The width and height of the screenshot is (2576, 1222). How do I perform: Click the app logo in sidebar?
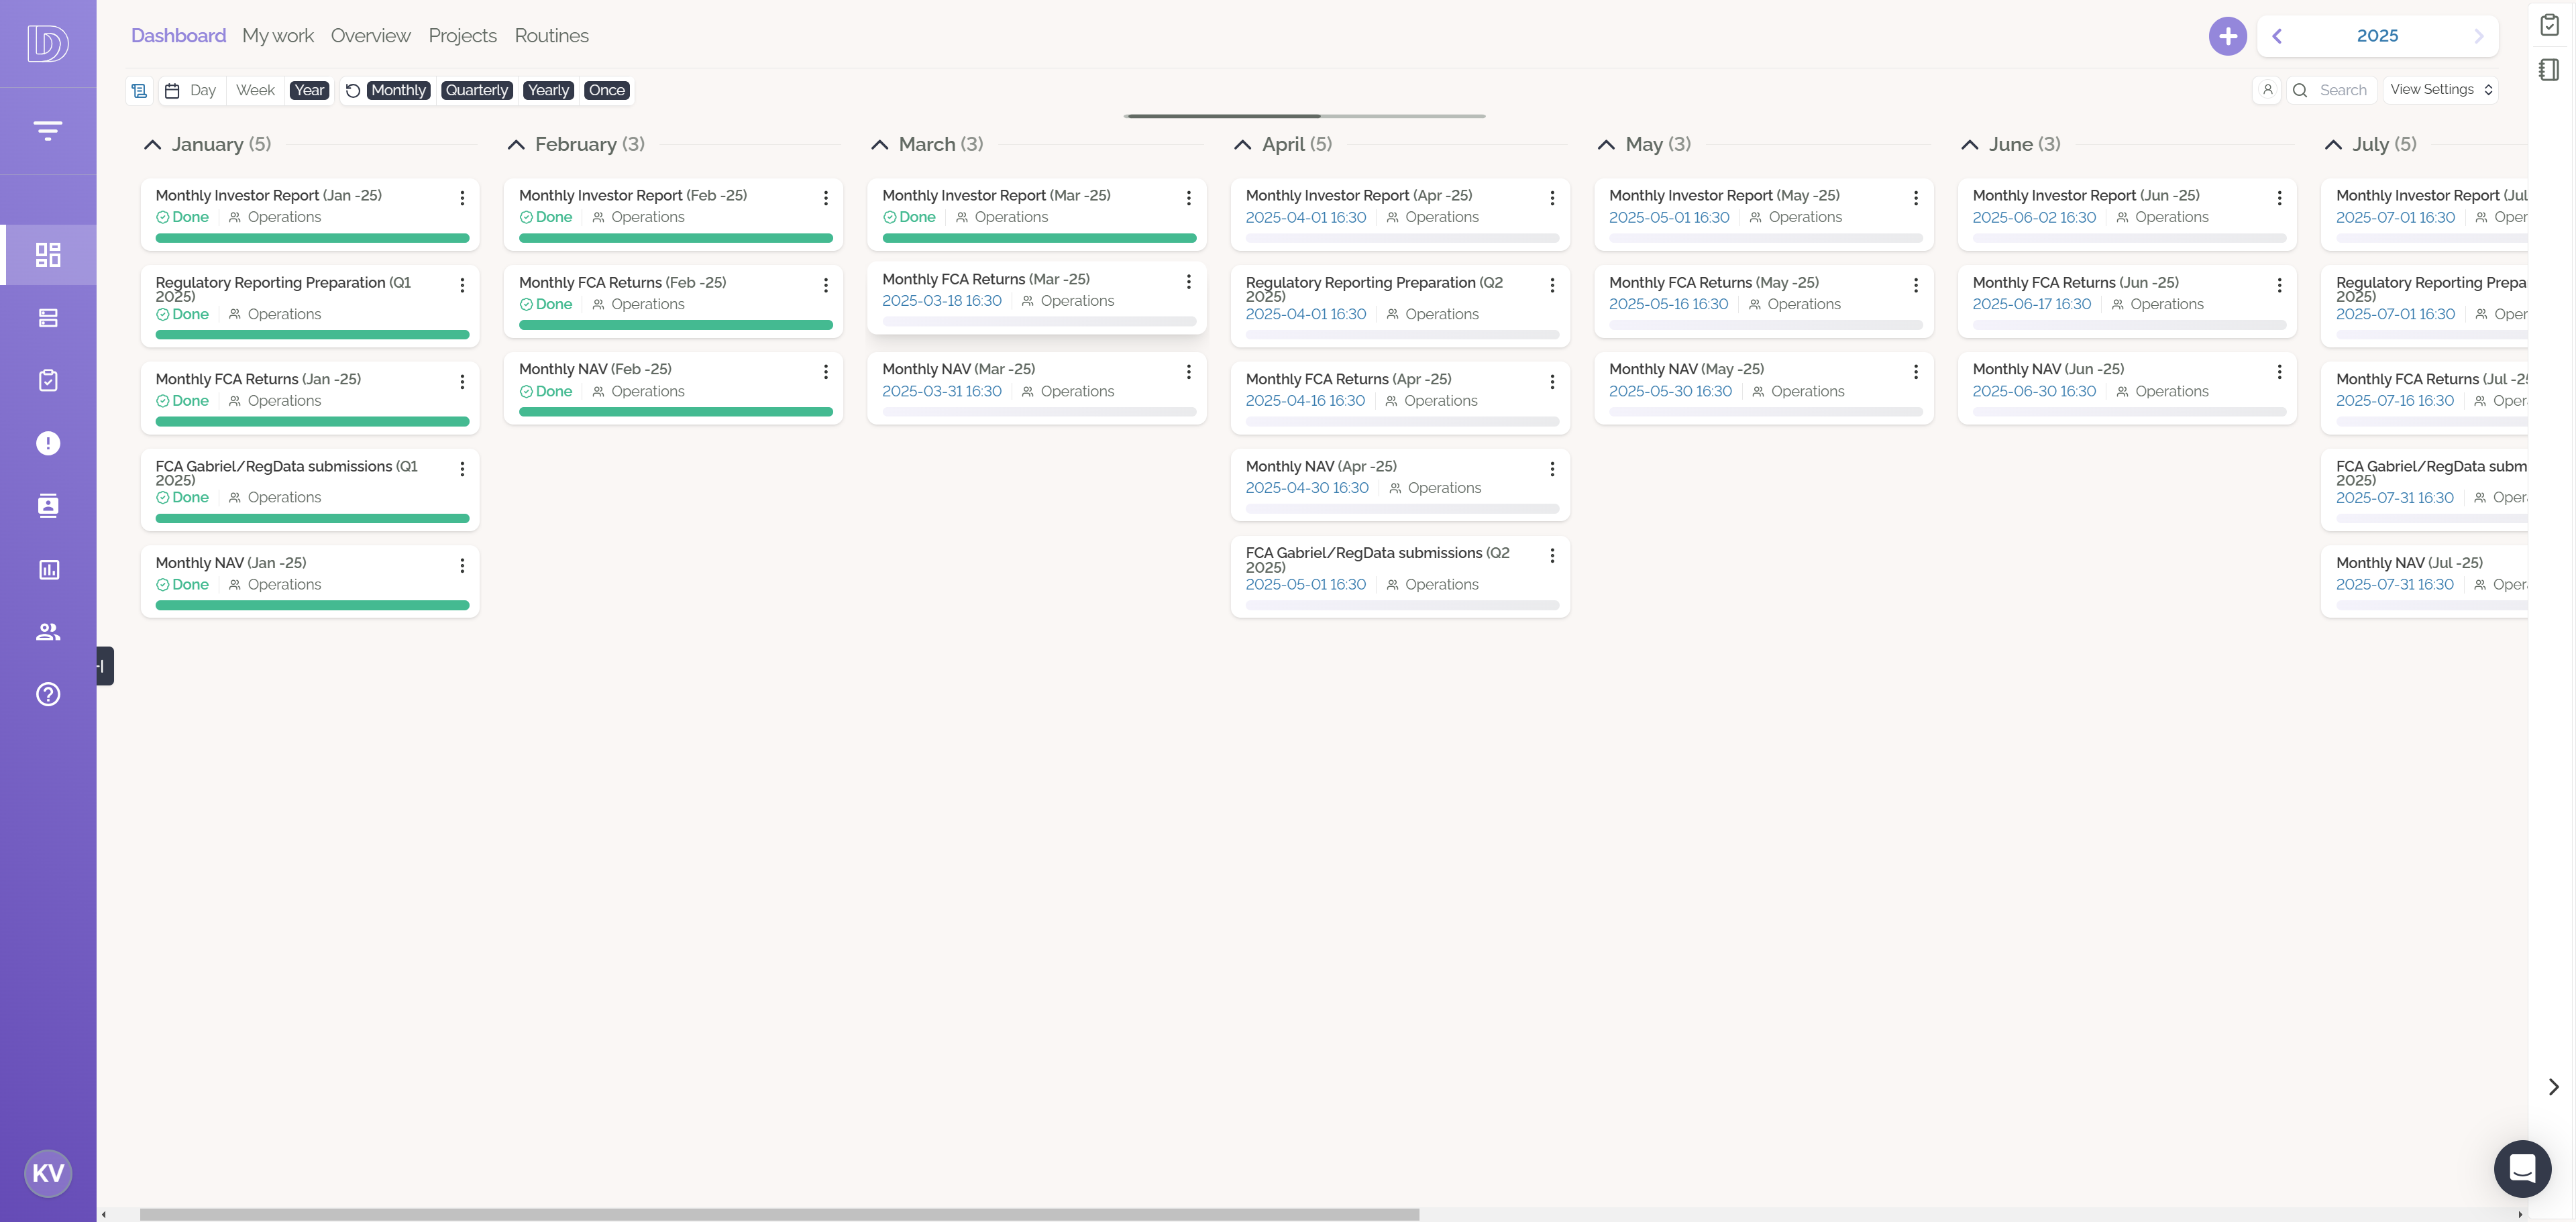click(x=48, y=43)
